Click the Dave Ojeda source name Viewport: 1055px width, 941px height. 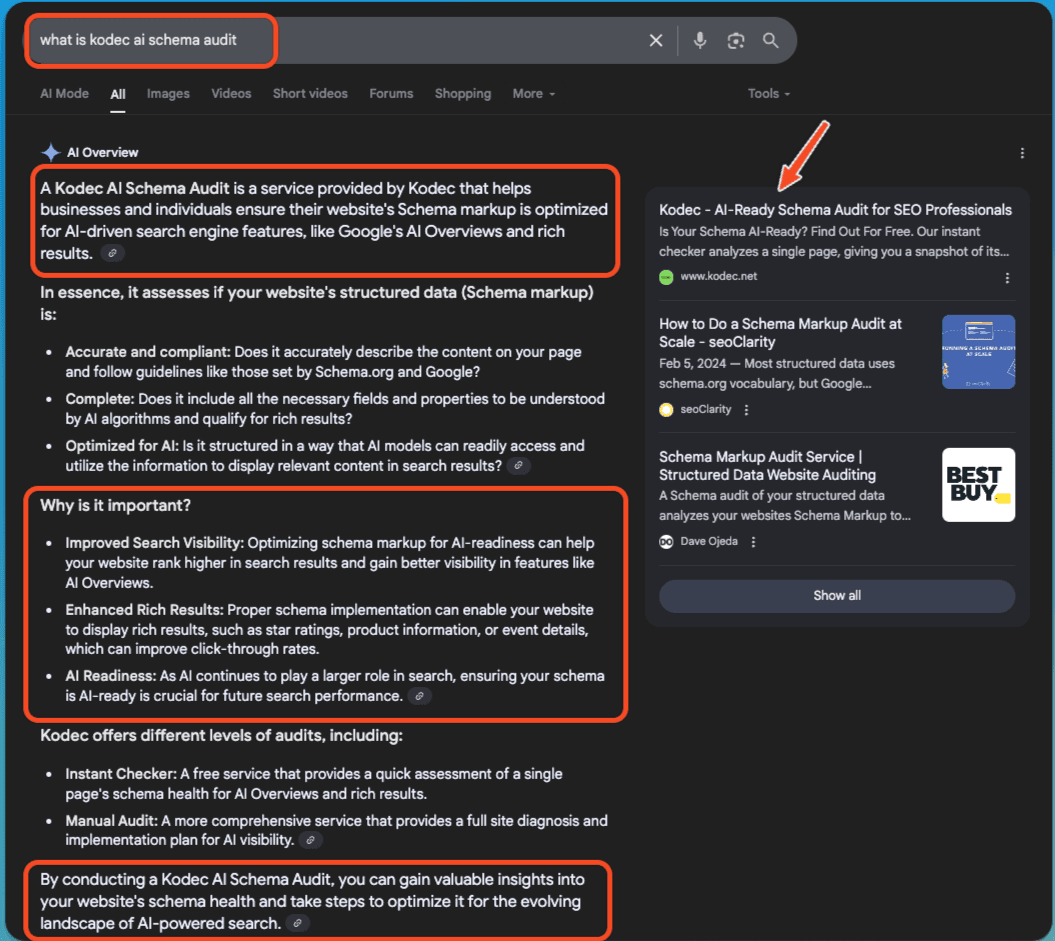tap(709, 541)
